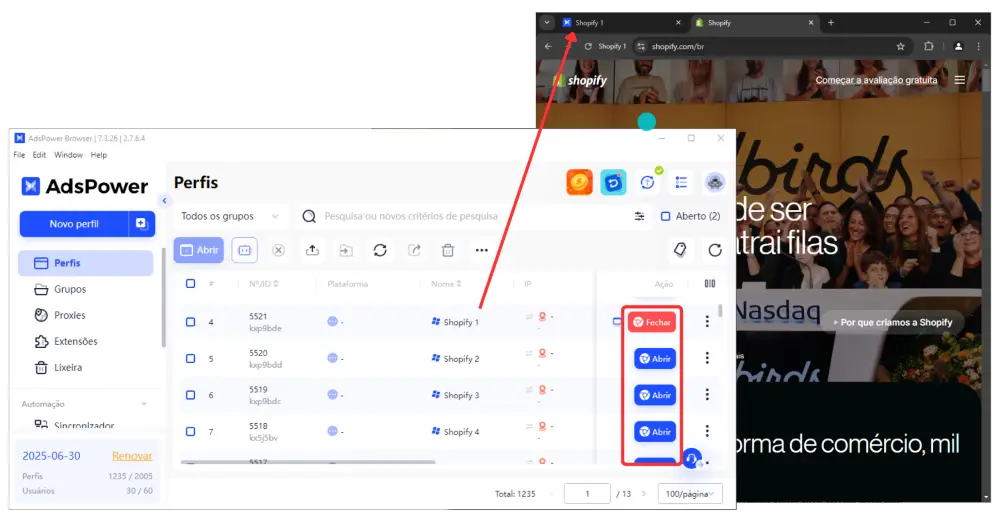
Task: Open new tab in Chrome window
Action: tap(830, 22)
